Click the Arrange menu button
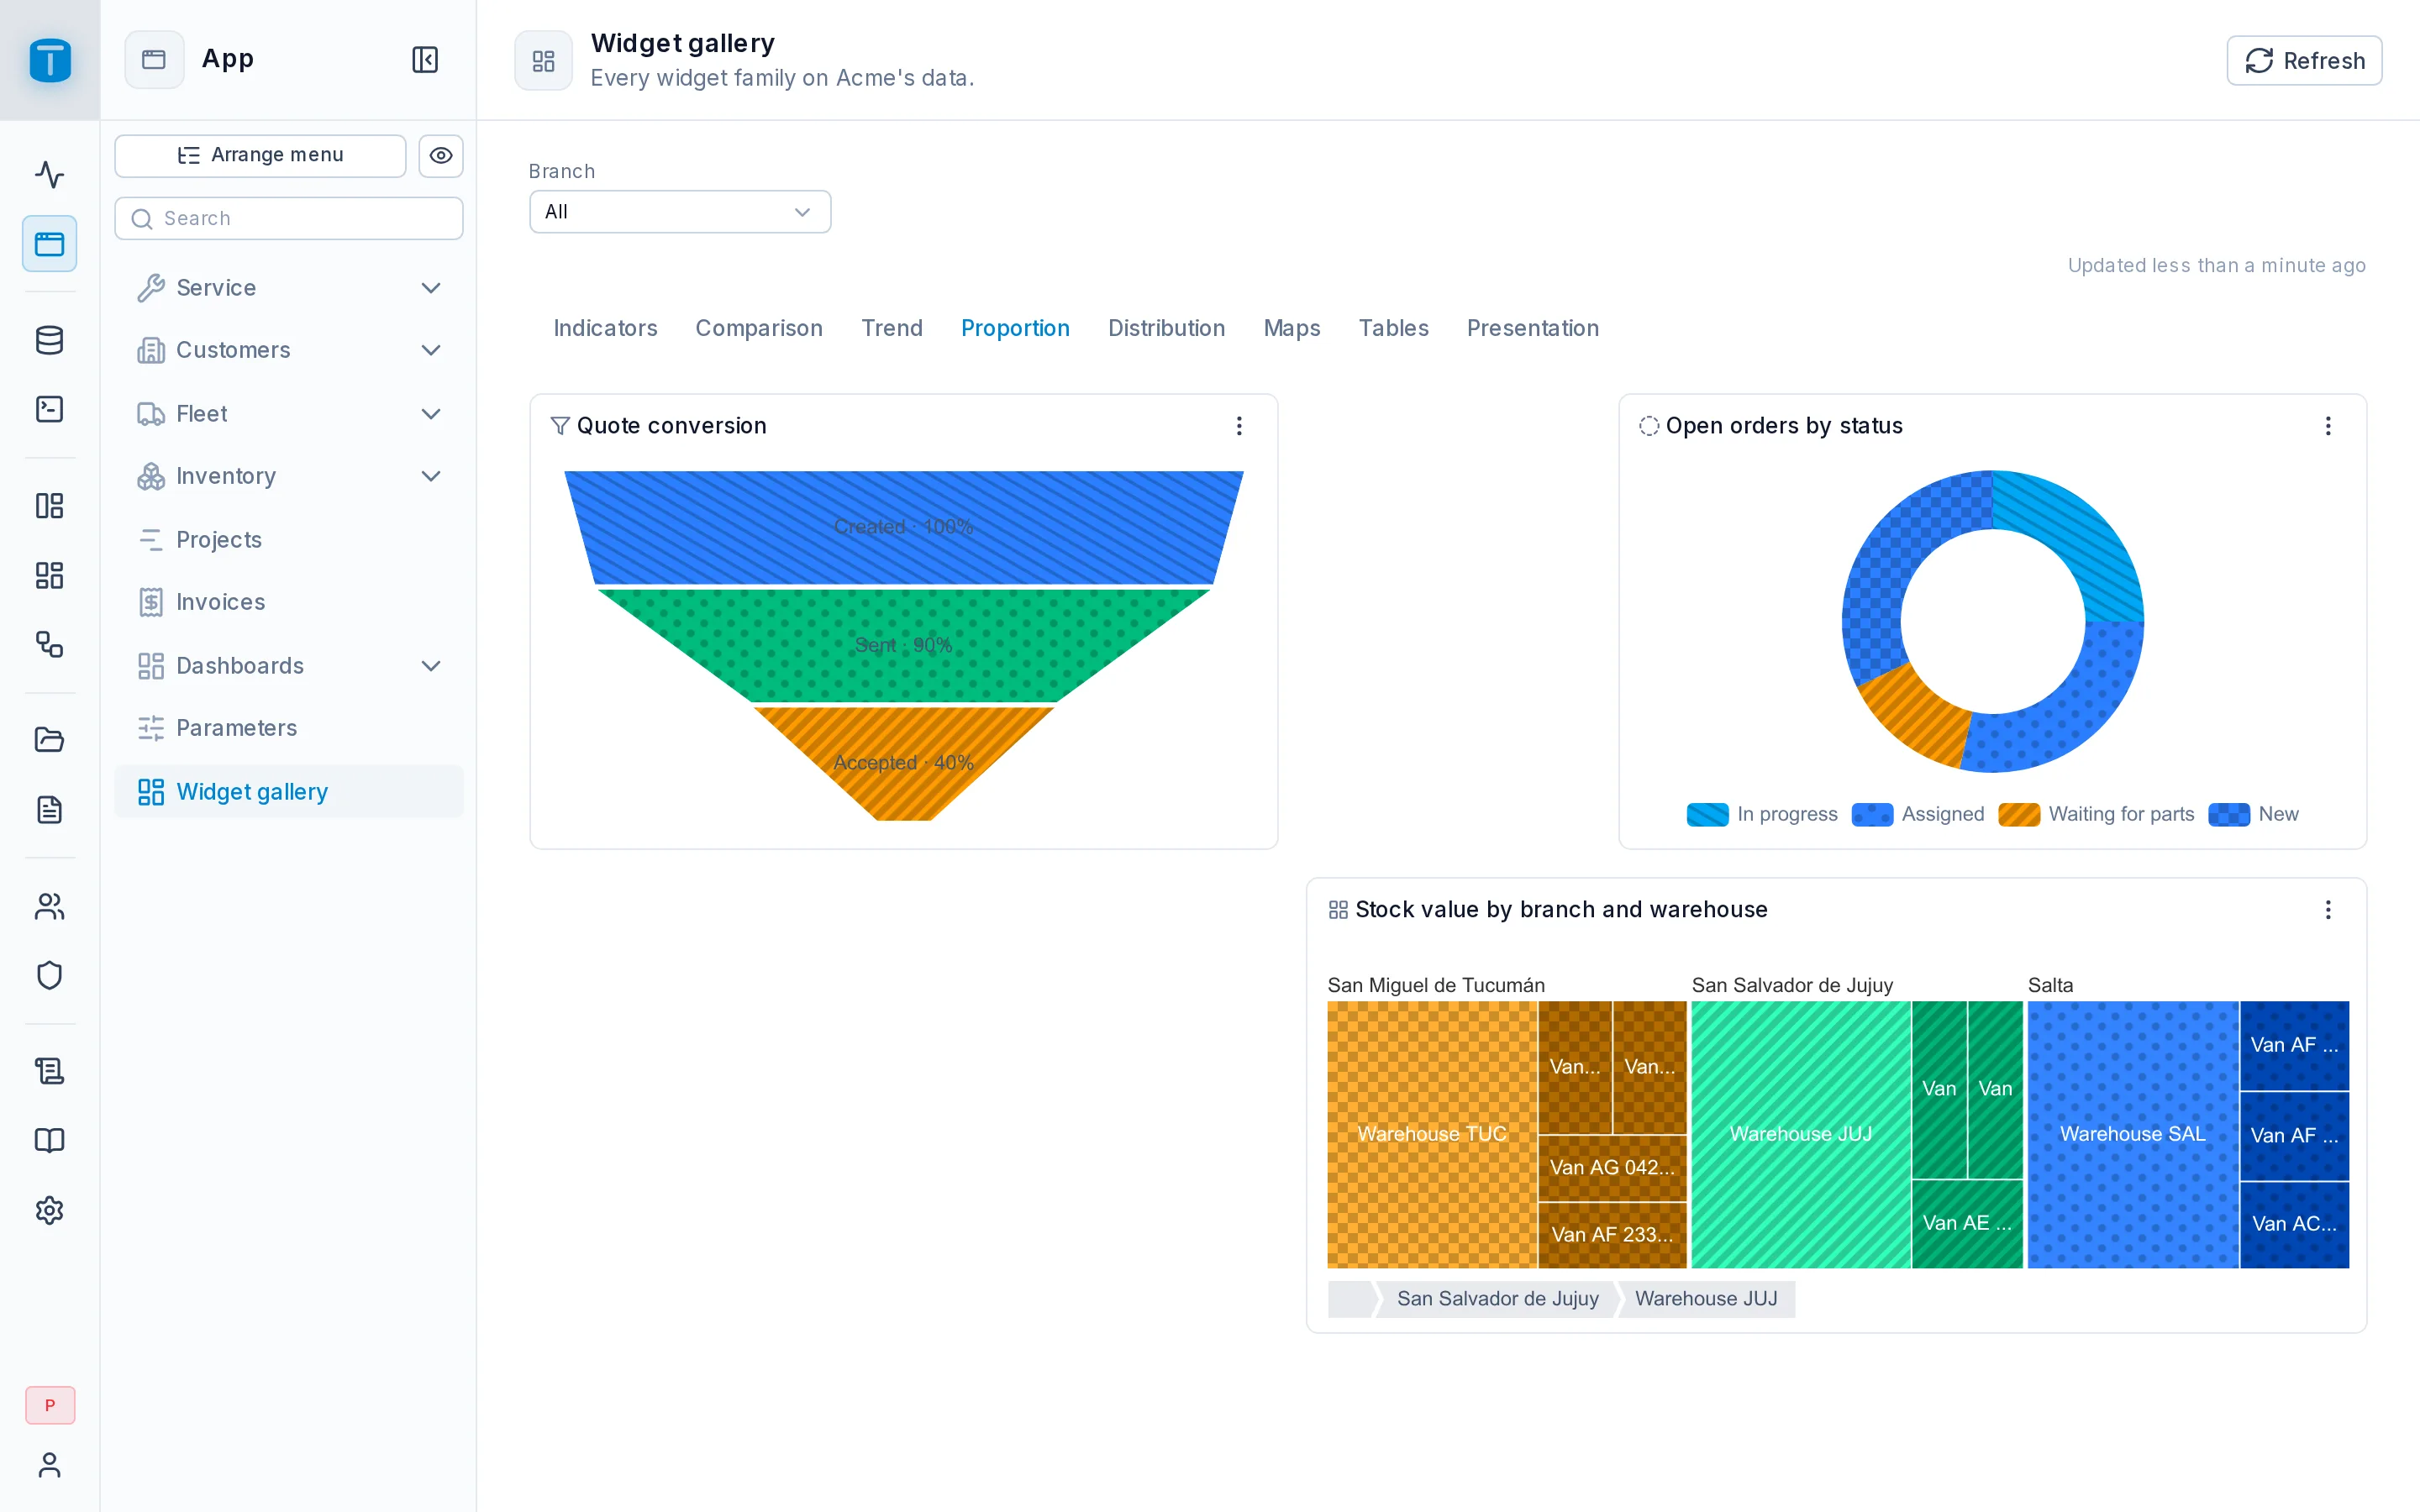 [260, 155]
